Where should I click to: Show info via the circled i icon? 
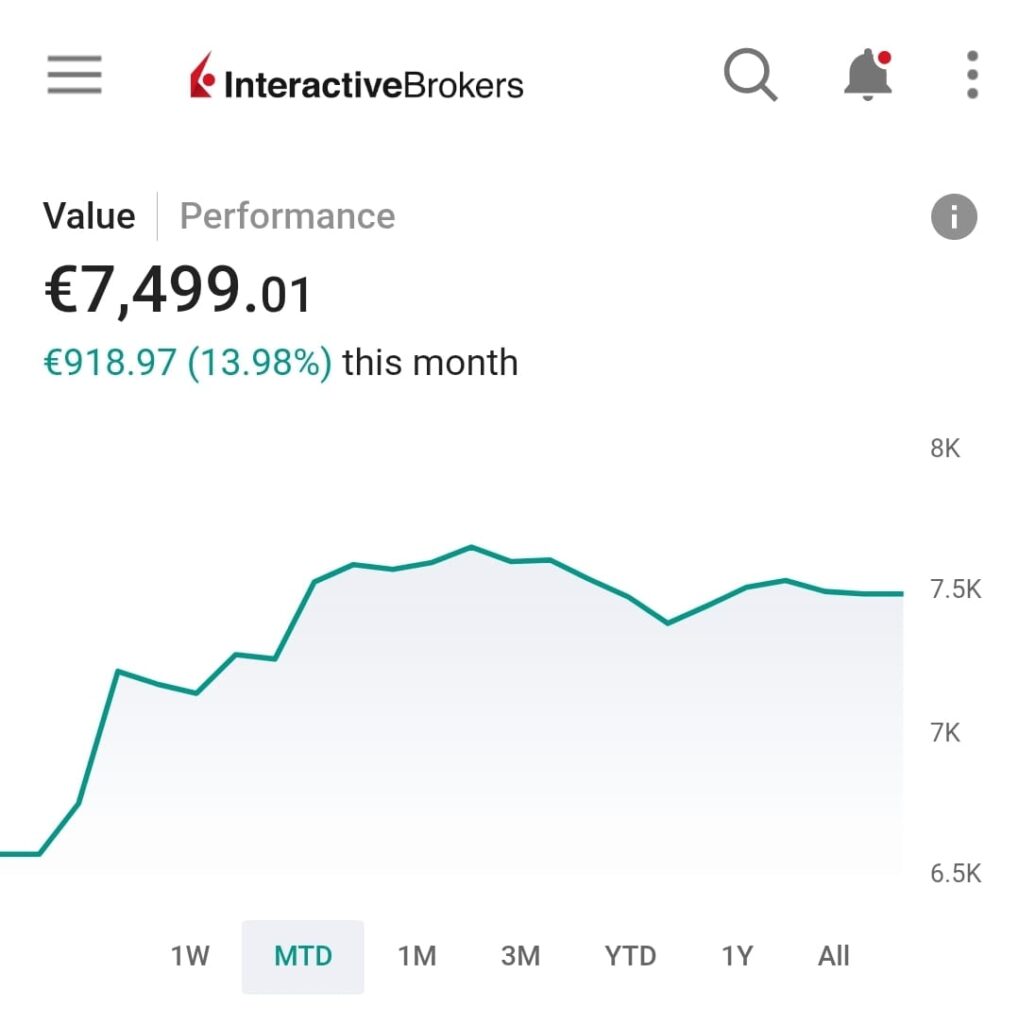(x=953, y=217)
